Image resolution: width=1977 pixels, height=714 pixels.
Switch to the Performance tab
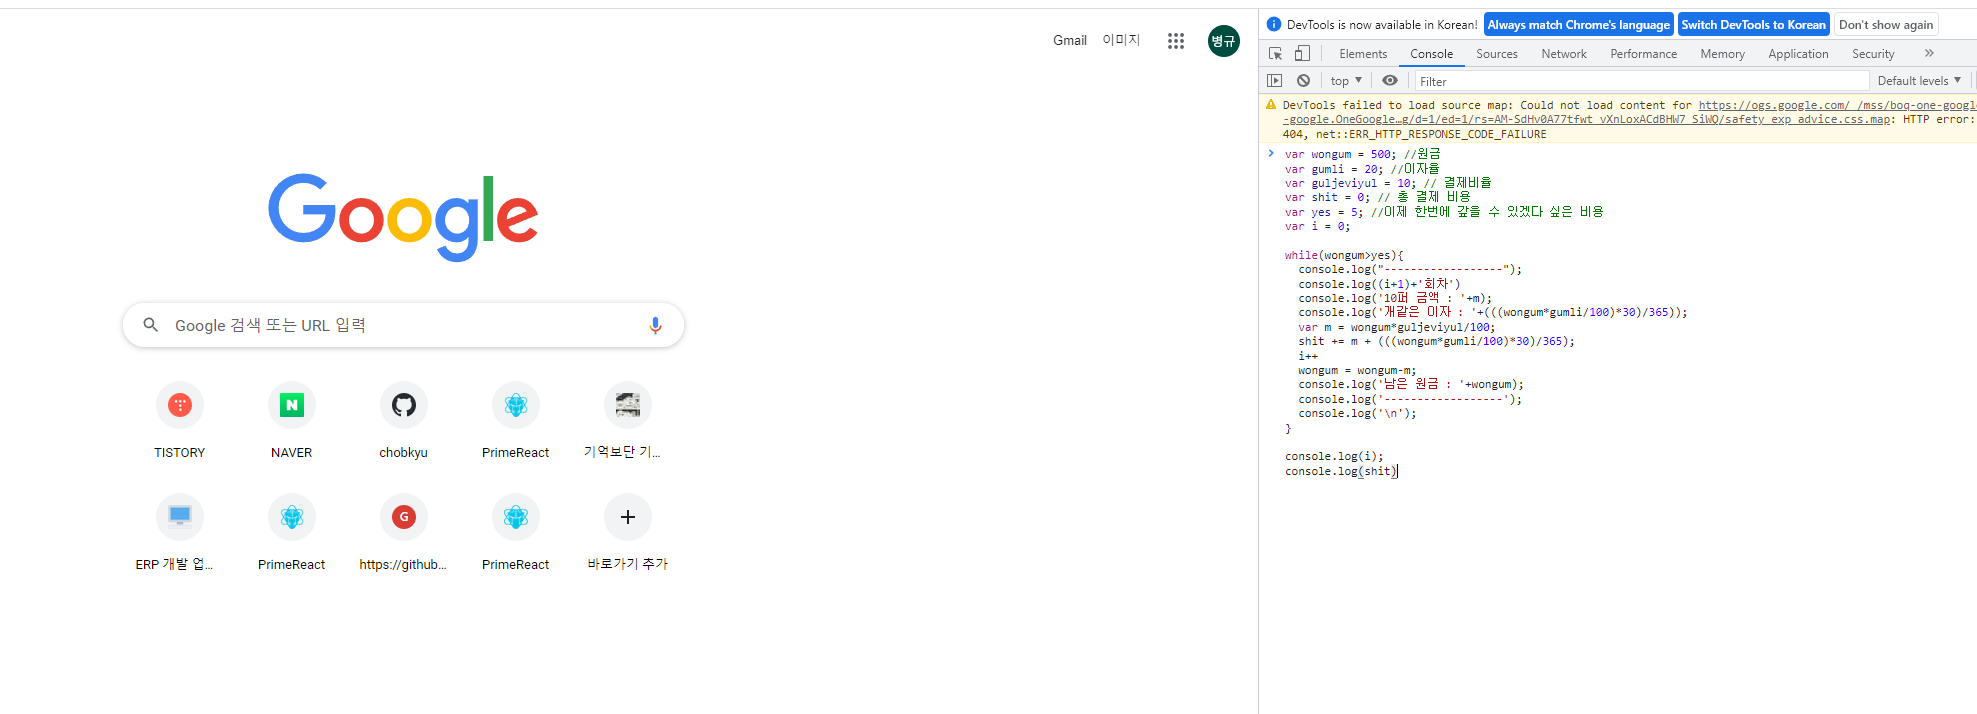pos(1644,54)
